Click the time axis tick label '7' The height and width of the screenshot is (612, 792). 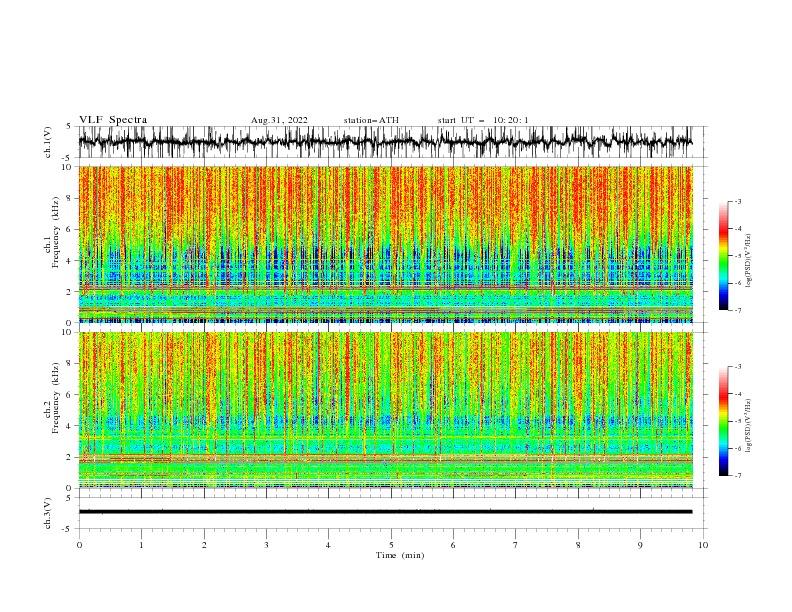[x=516, y=545]
